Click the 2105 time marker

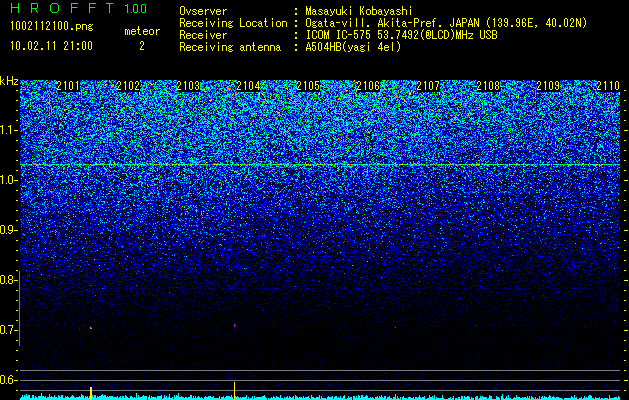click(x=308, y=86)
